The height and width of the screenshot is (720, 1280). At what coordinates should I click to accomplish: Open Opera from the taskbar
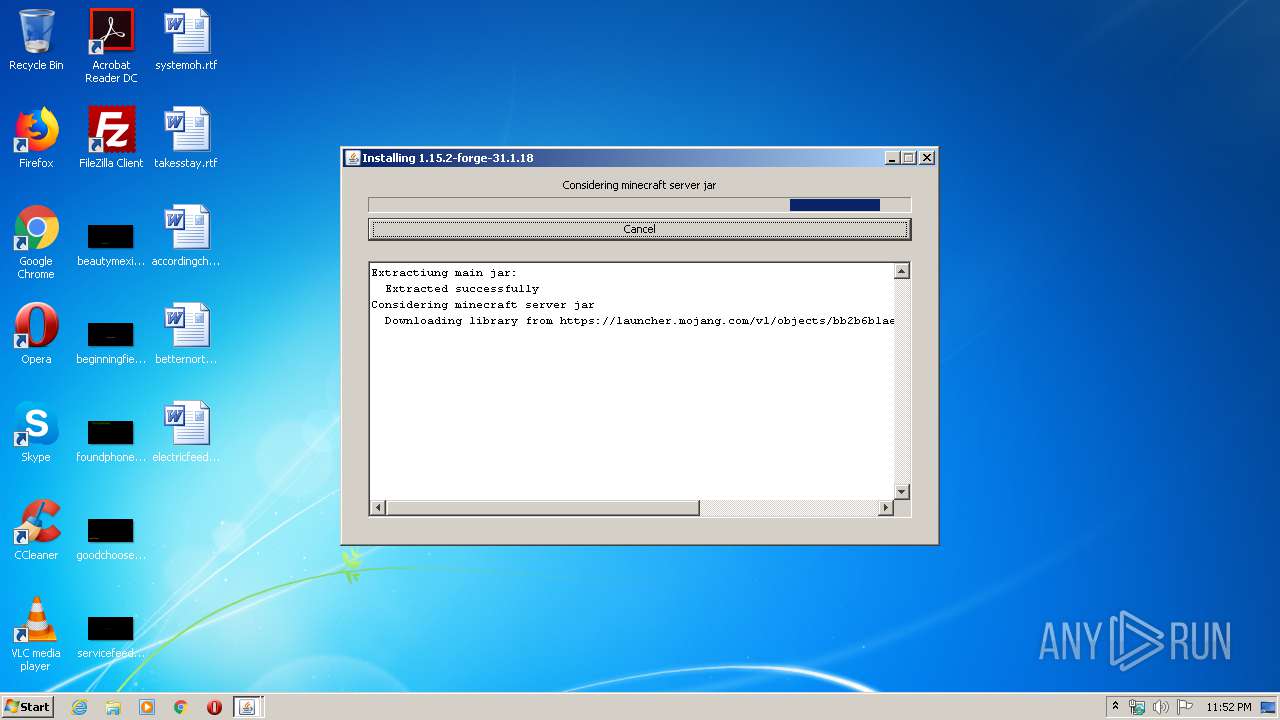214,707
